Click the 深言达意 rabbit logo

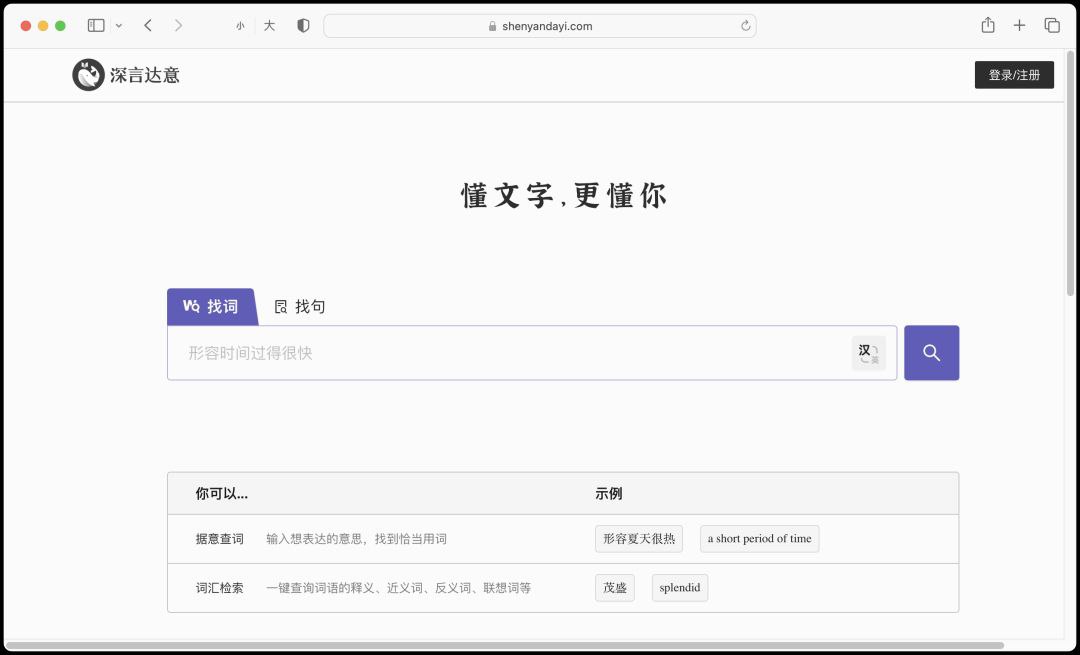point(88,74)
